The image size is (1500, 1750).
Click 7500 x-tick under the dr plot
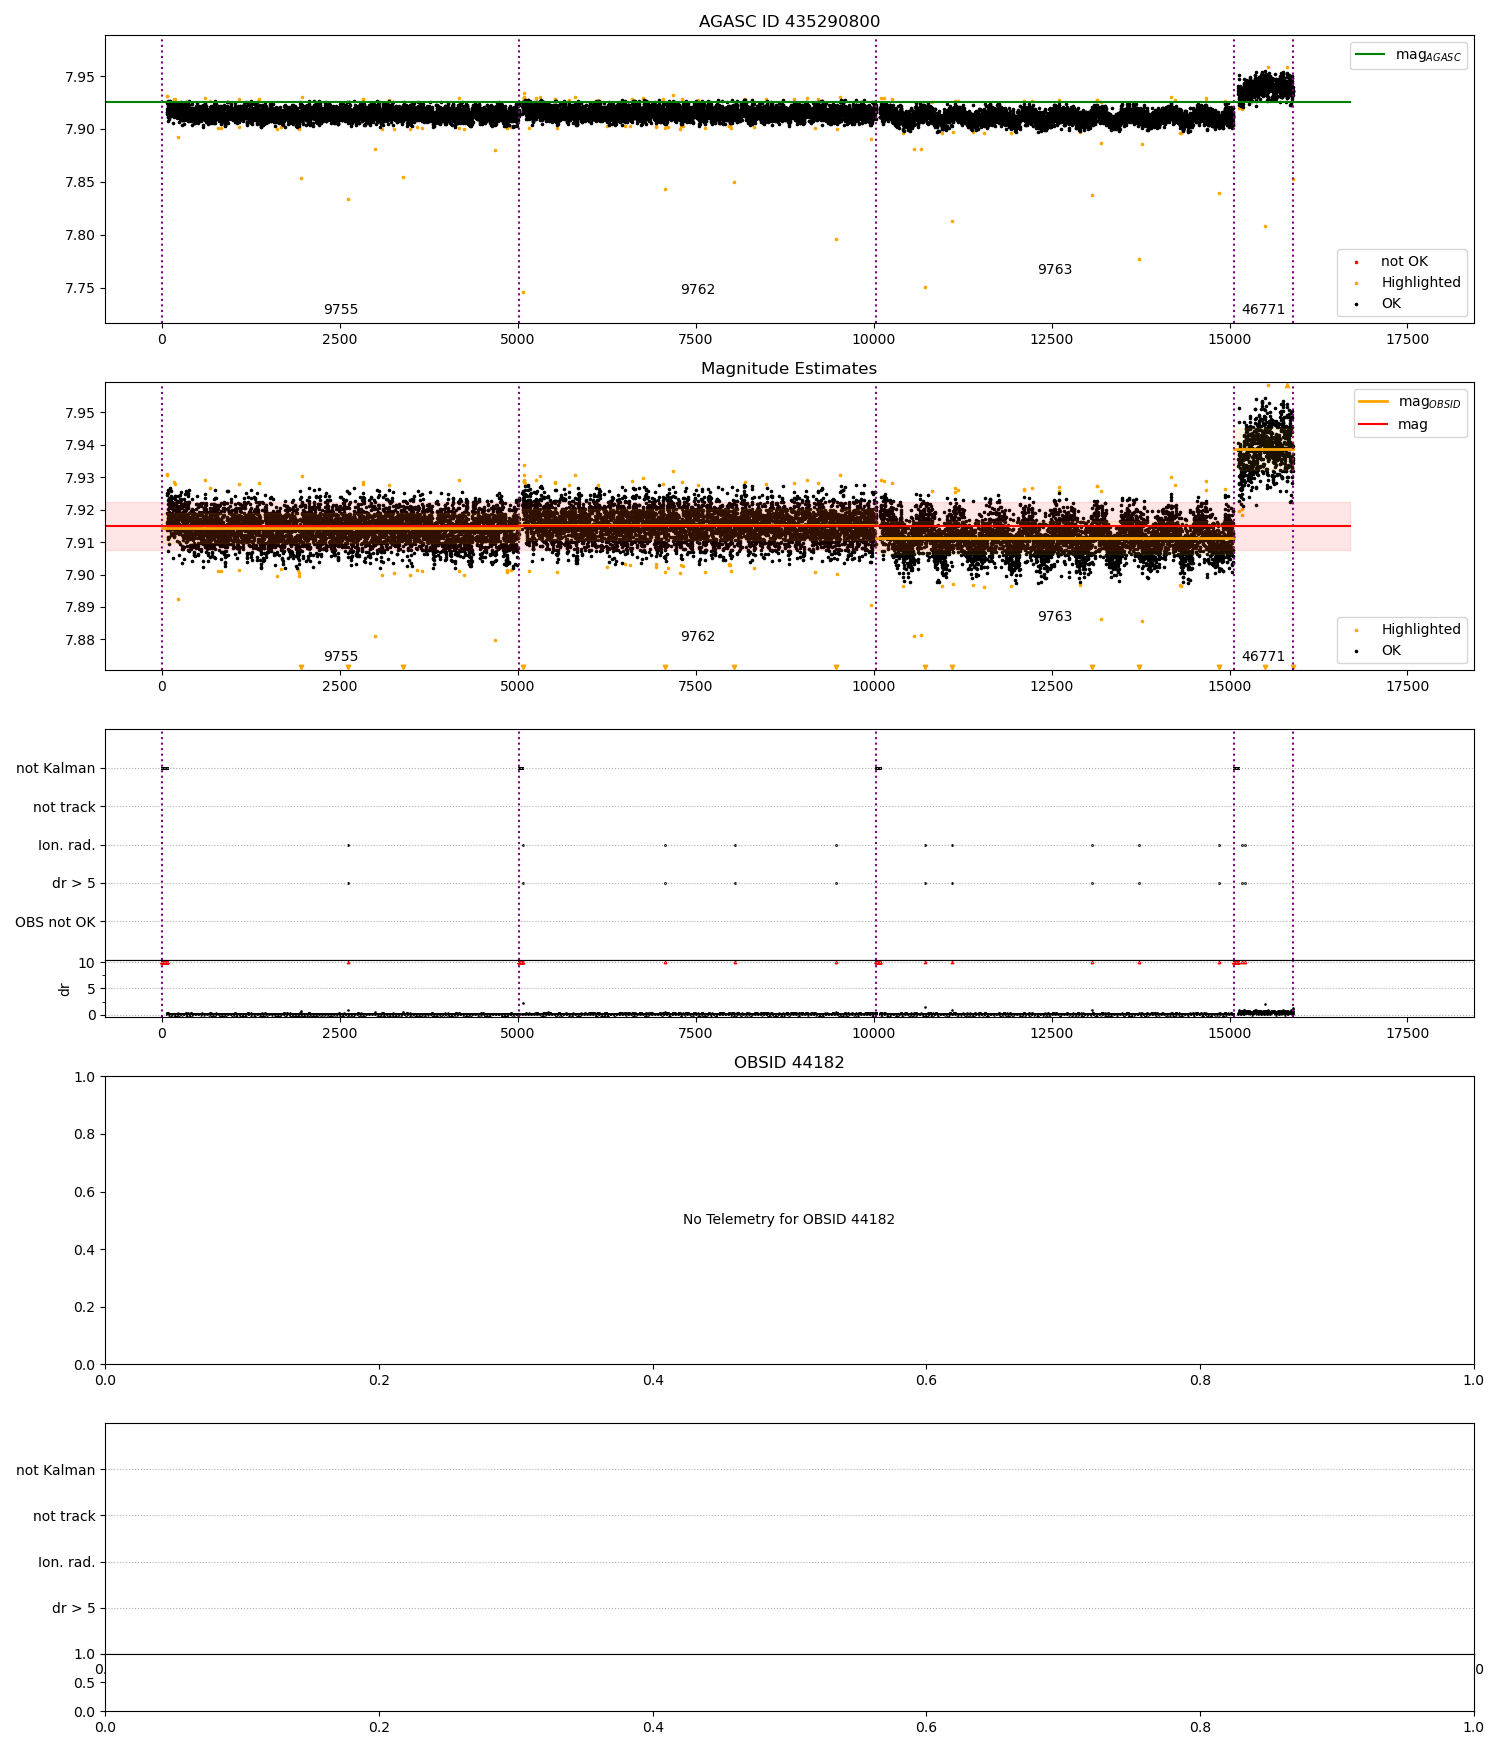[696, 1033]
